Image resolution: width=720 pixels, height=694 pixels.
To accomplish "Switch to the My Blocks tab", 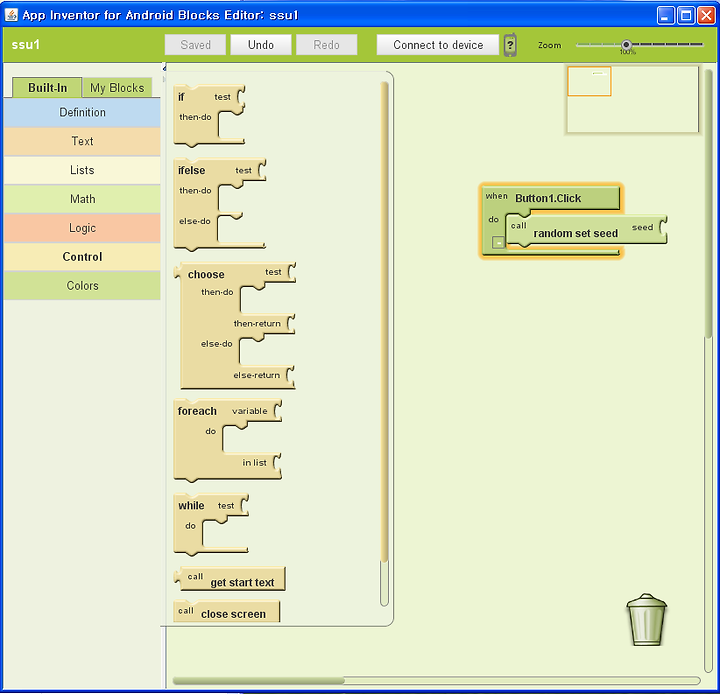I will pyautogui.click(x=117, y=87).
